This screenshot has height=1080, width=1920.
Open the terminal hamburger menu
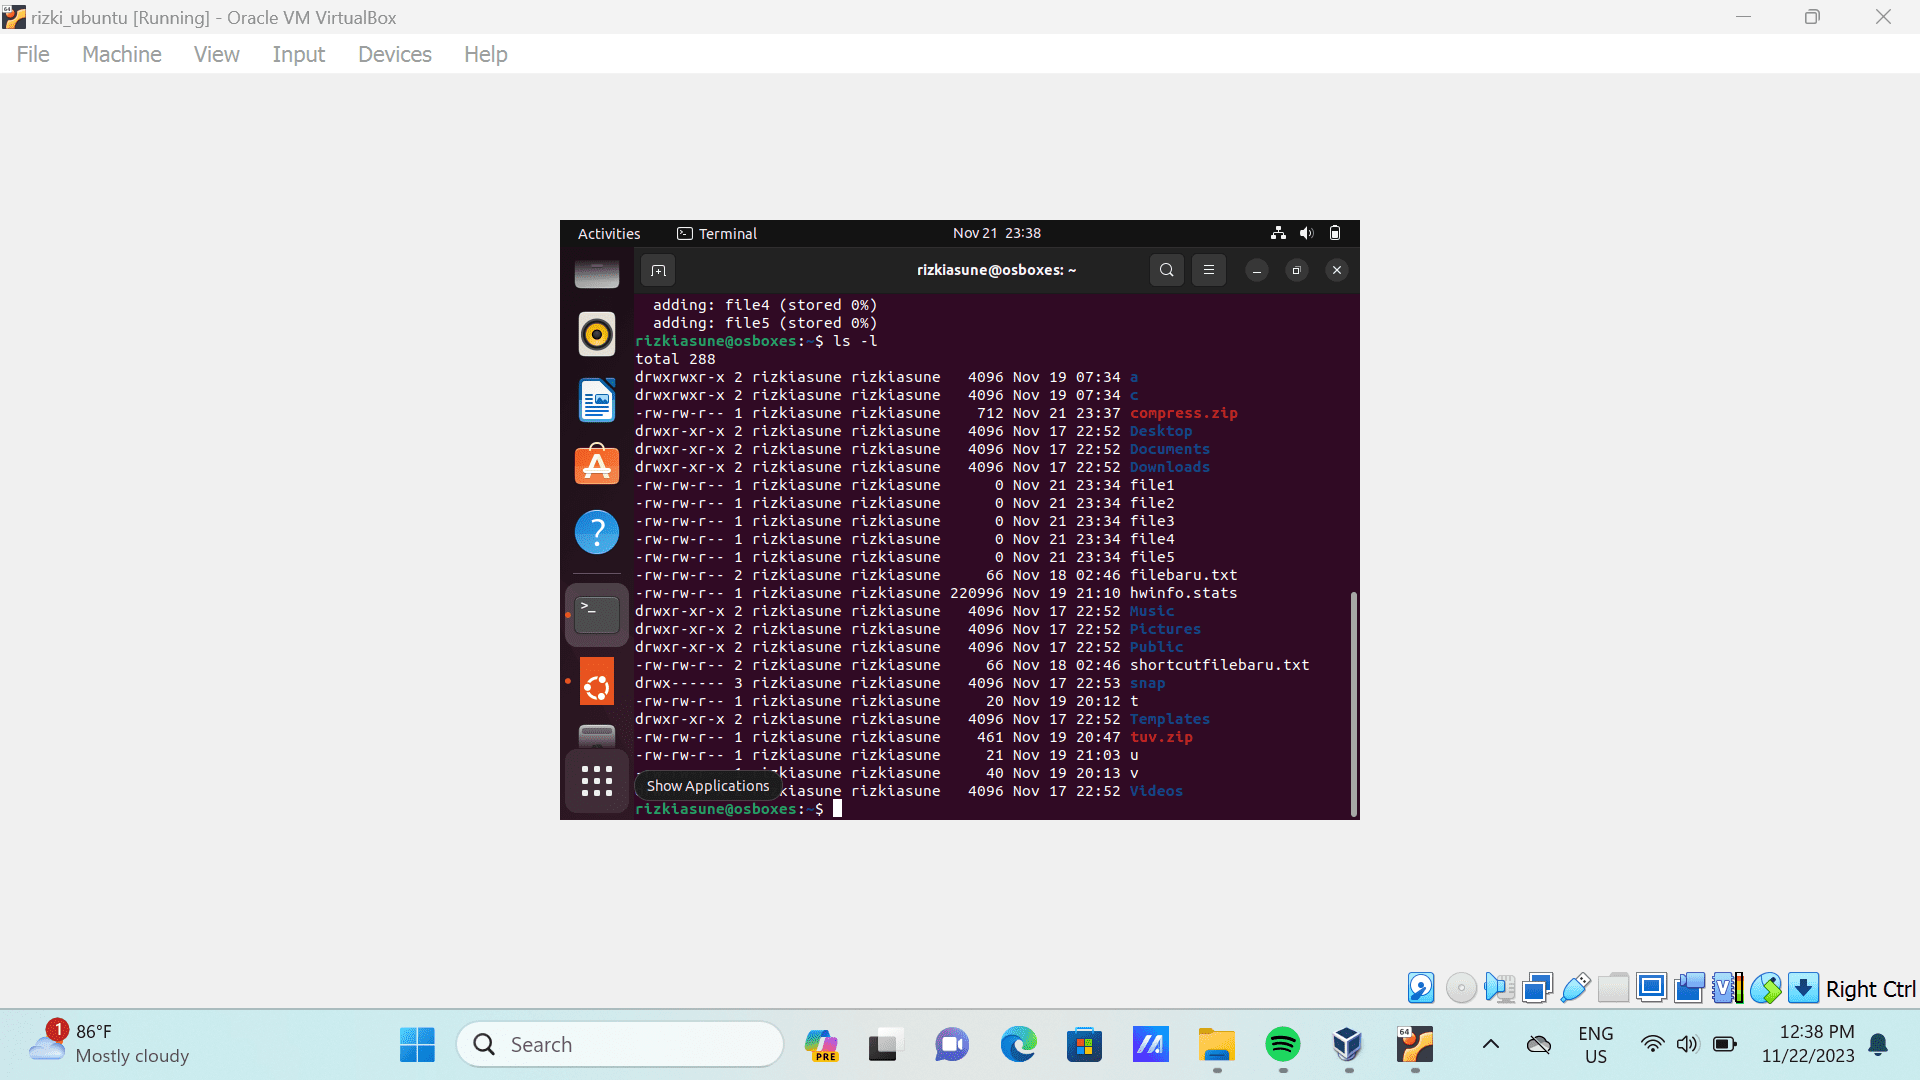[1209, 270]
